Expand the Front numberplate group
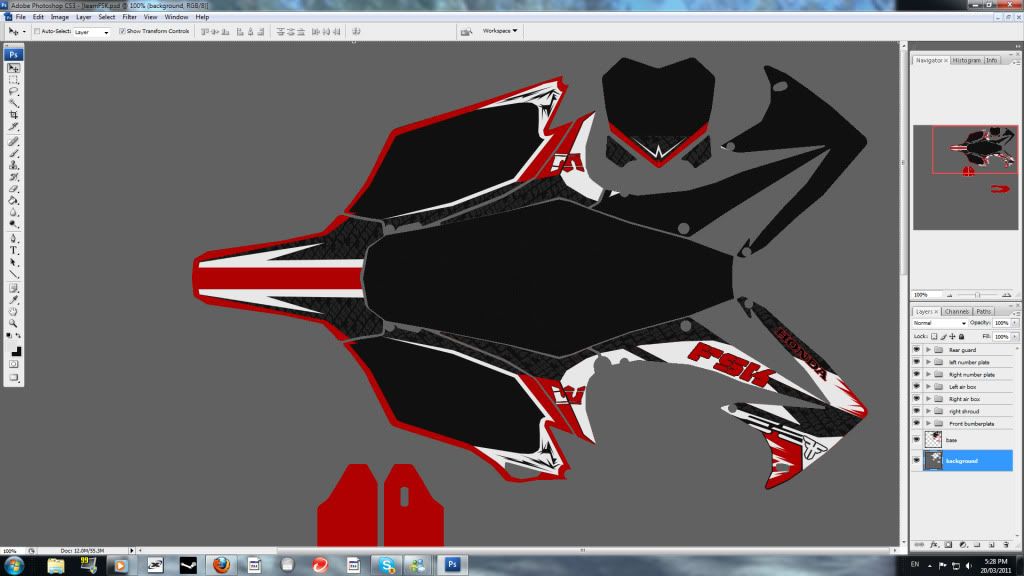Screen dimensions: 1024x576 pyautogui.click(x=928, y=424)
